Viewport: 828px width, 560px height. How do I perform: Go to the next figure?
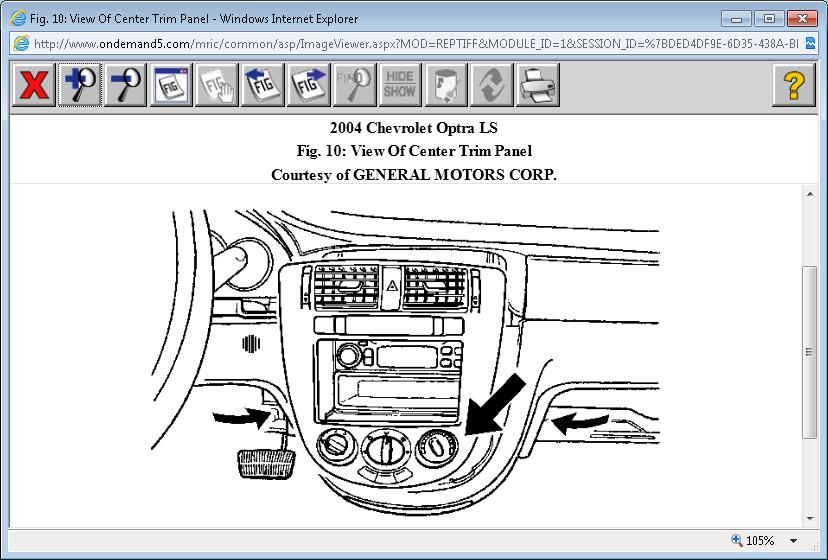click(x=309, y=85)
